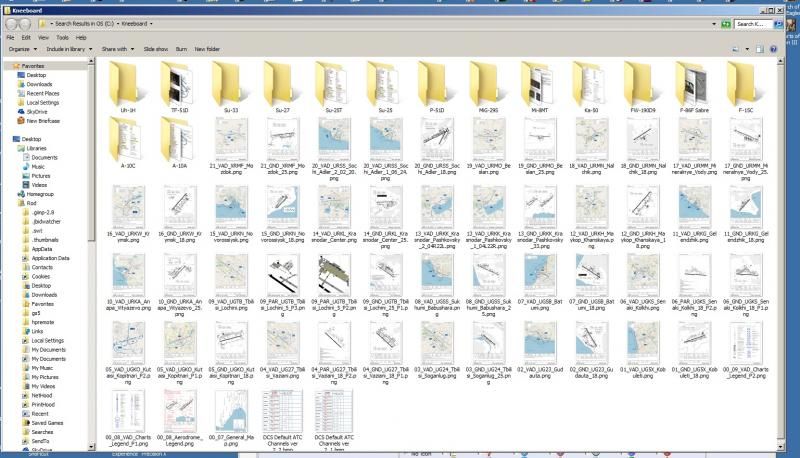Screen dimensions: 800x458
Task: Click the Help question mark icon
Action: (x=773, y=49)
